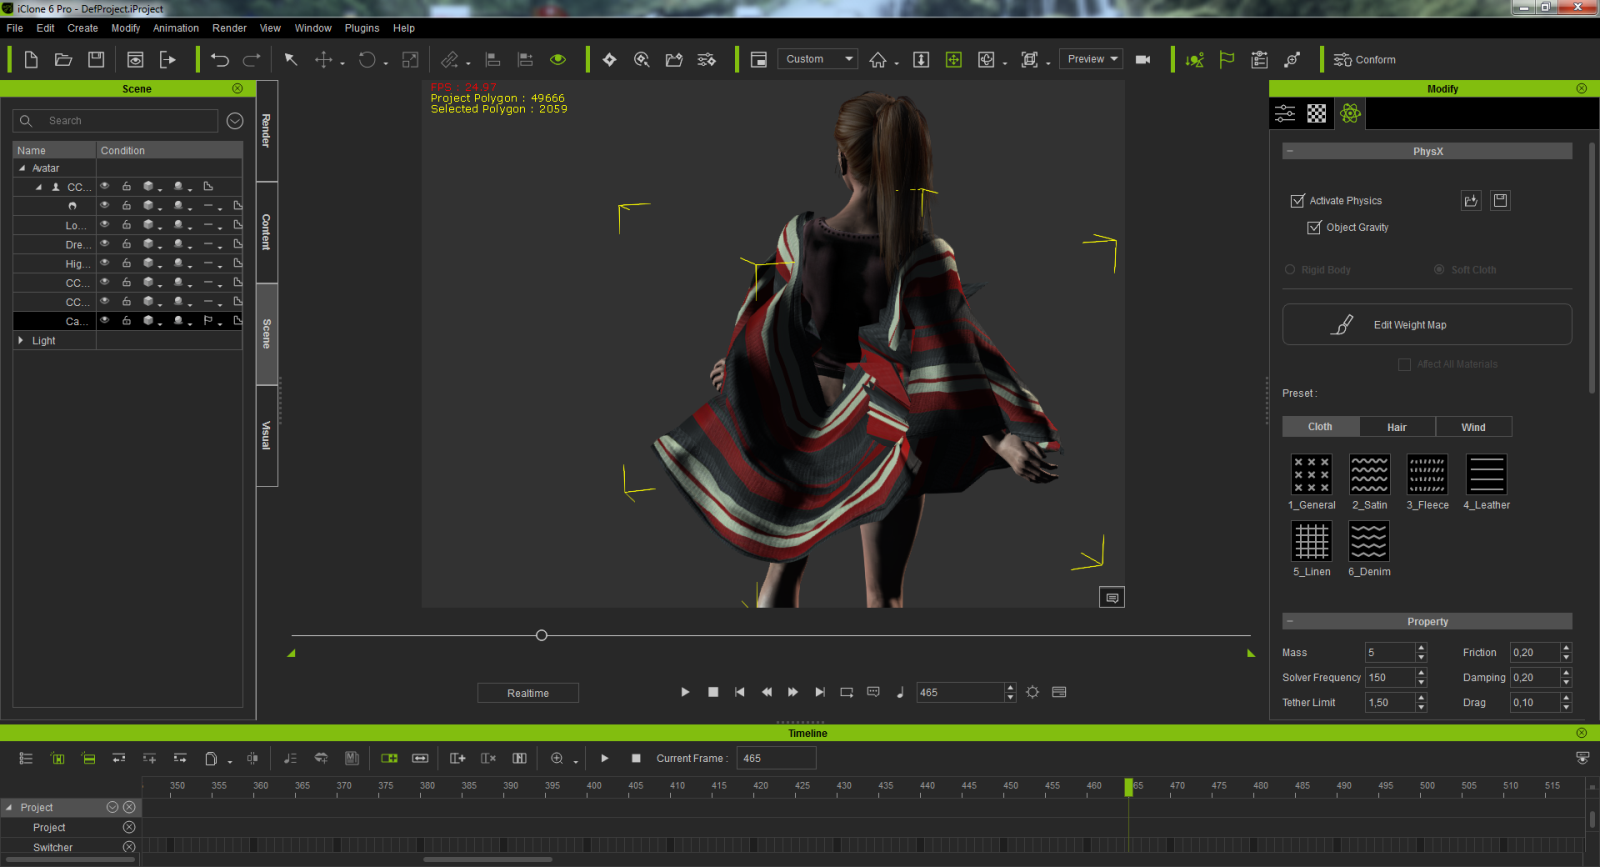Open the Plugins menu
1600x867 pixels.
pos(362,28)
